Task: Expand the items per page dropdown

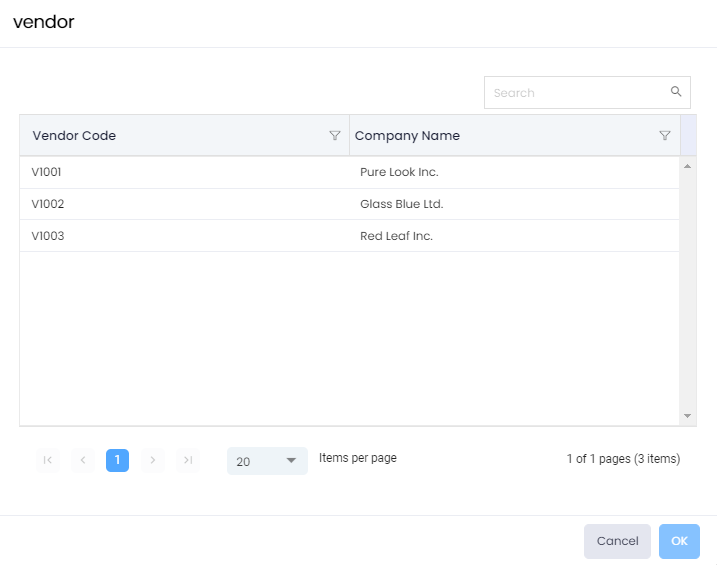Action: point(267,461)
